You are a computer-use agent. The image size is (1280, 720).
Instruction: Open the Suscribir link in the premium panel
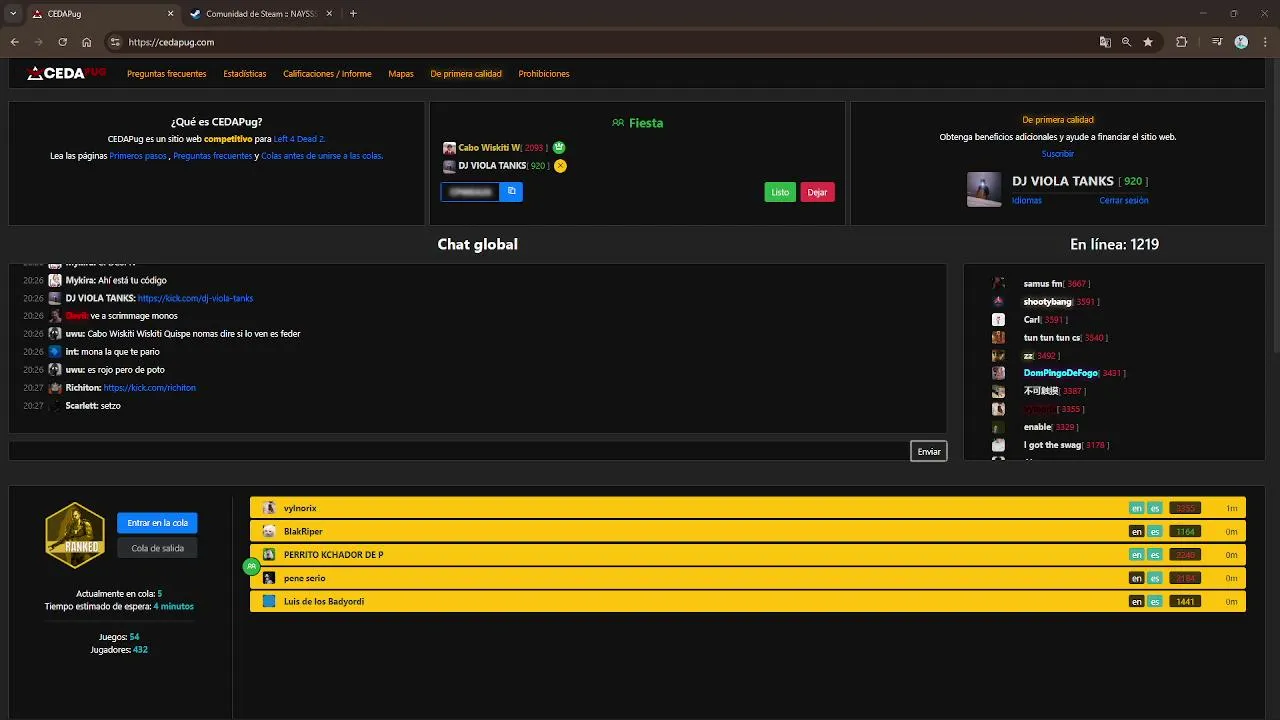pos(1058,154)
